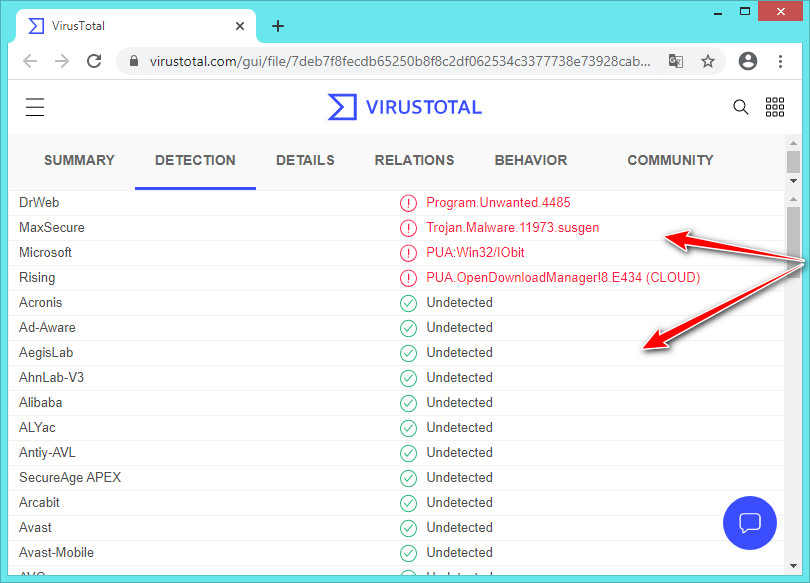Select the PUA:Win32/IObit result text
Screen dimensions: 810x583
point(475,253)
